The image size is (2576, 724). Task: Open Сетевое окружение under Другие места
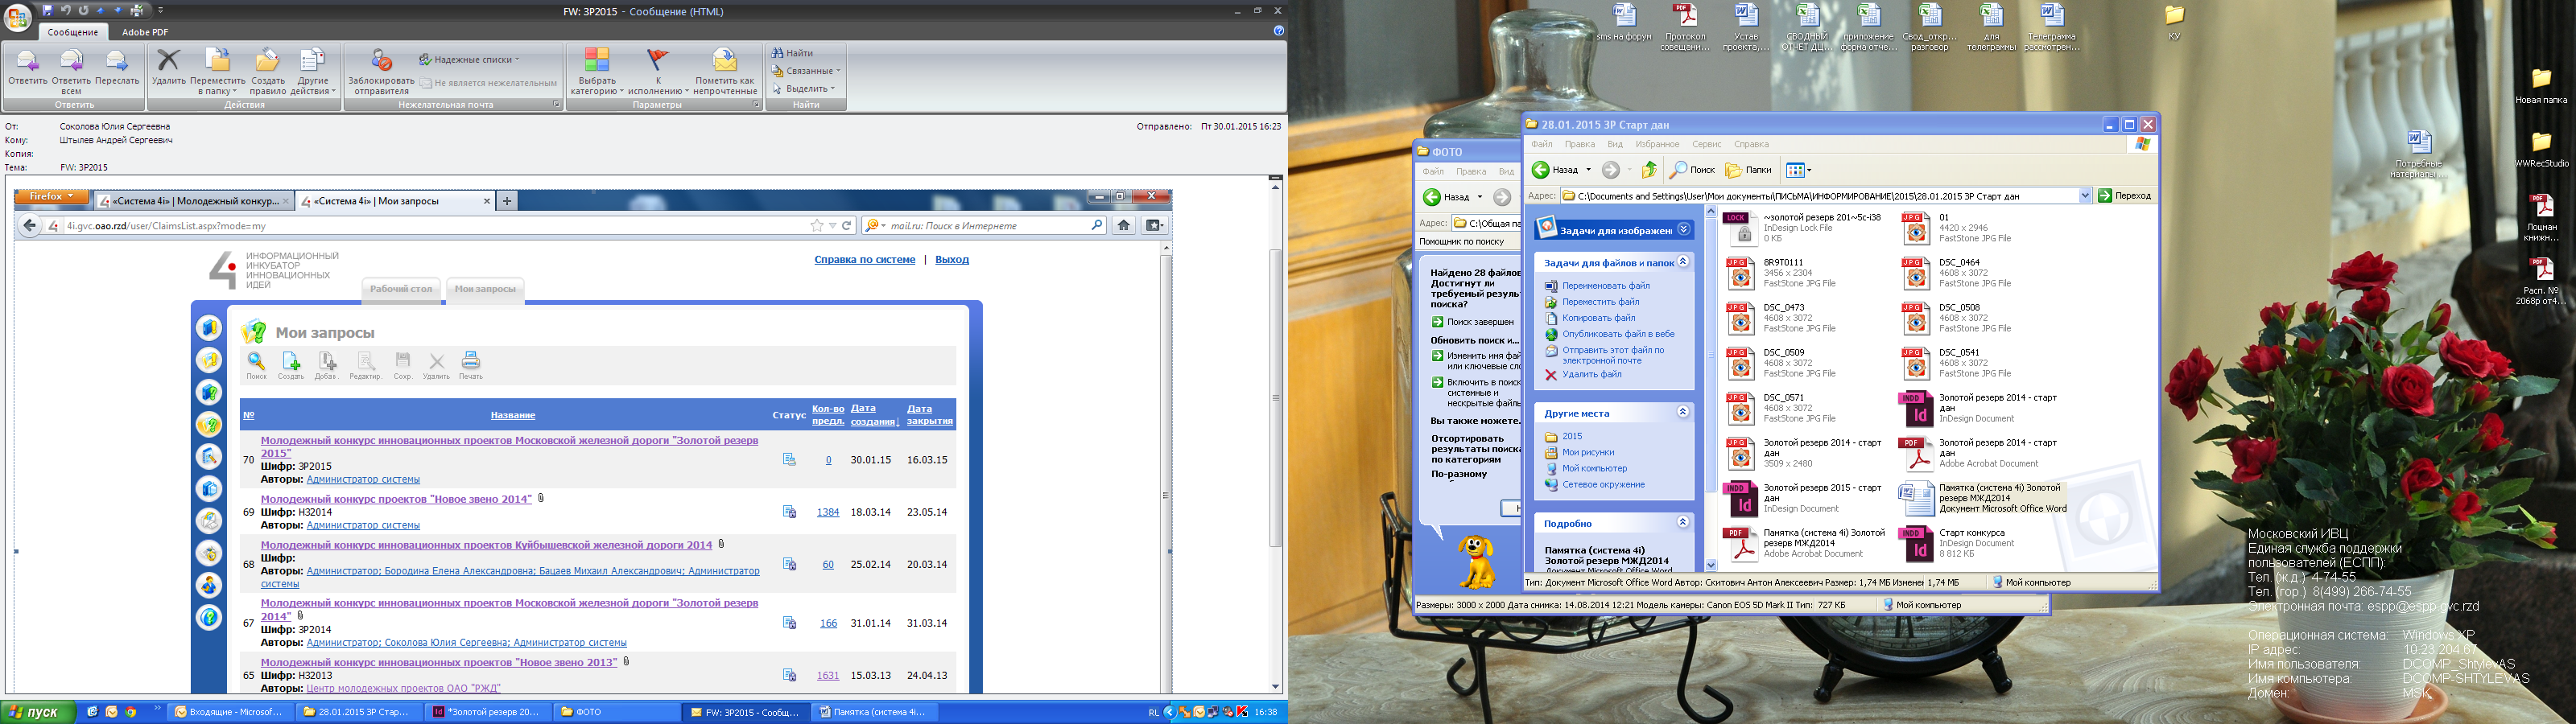click(1603, 485)
